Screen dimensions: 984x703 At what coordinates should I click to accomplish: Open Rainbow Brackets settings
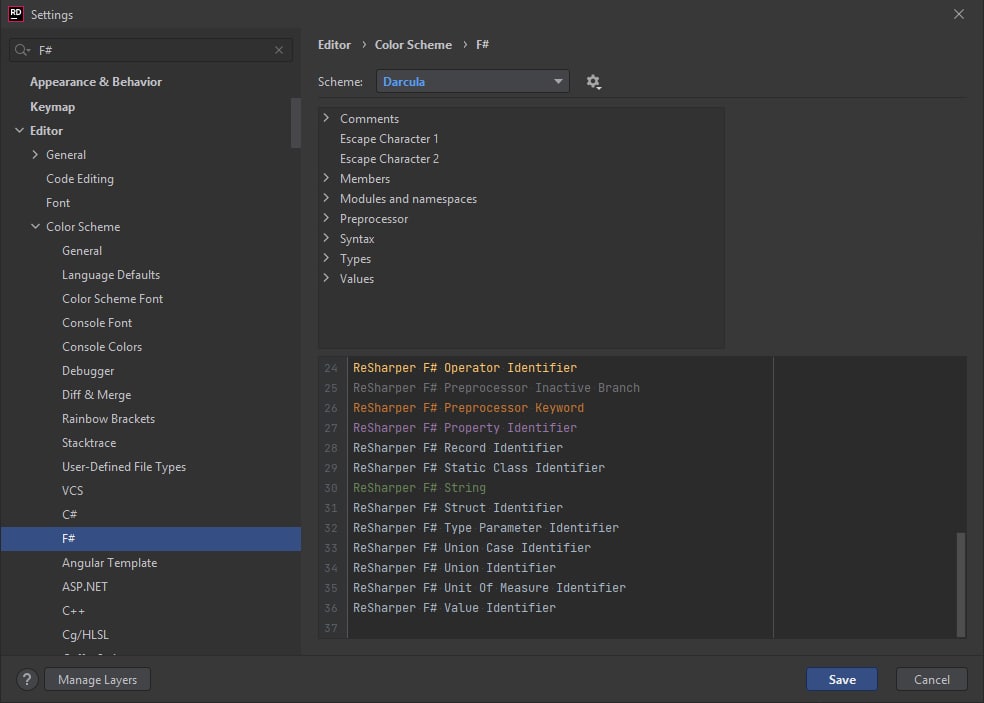[108, 419]
